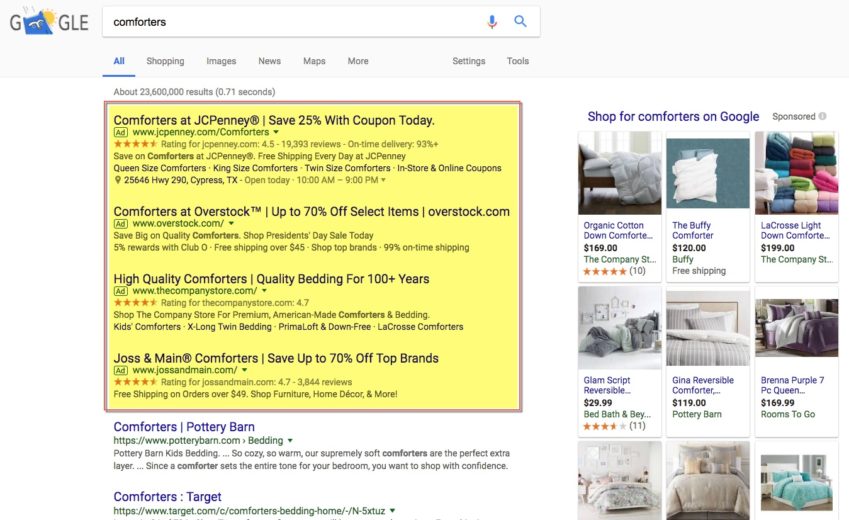Click the Ad badge next to www.overstock.com
849x520 pixels.
pos(120,224)
